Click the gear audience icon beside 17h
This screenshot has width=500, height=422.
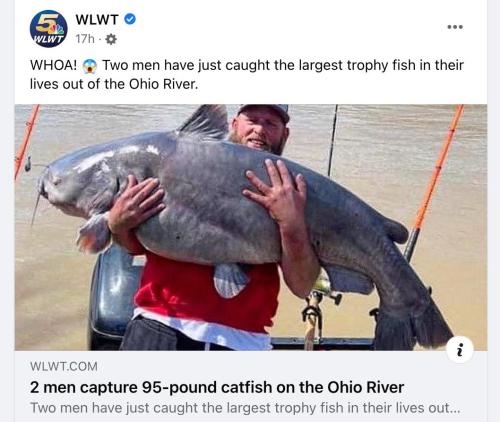[x=111, y=40]
